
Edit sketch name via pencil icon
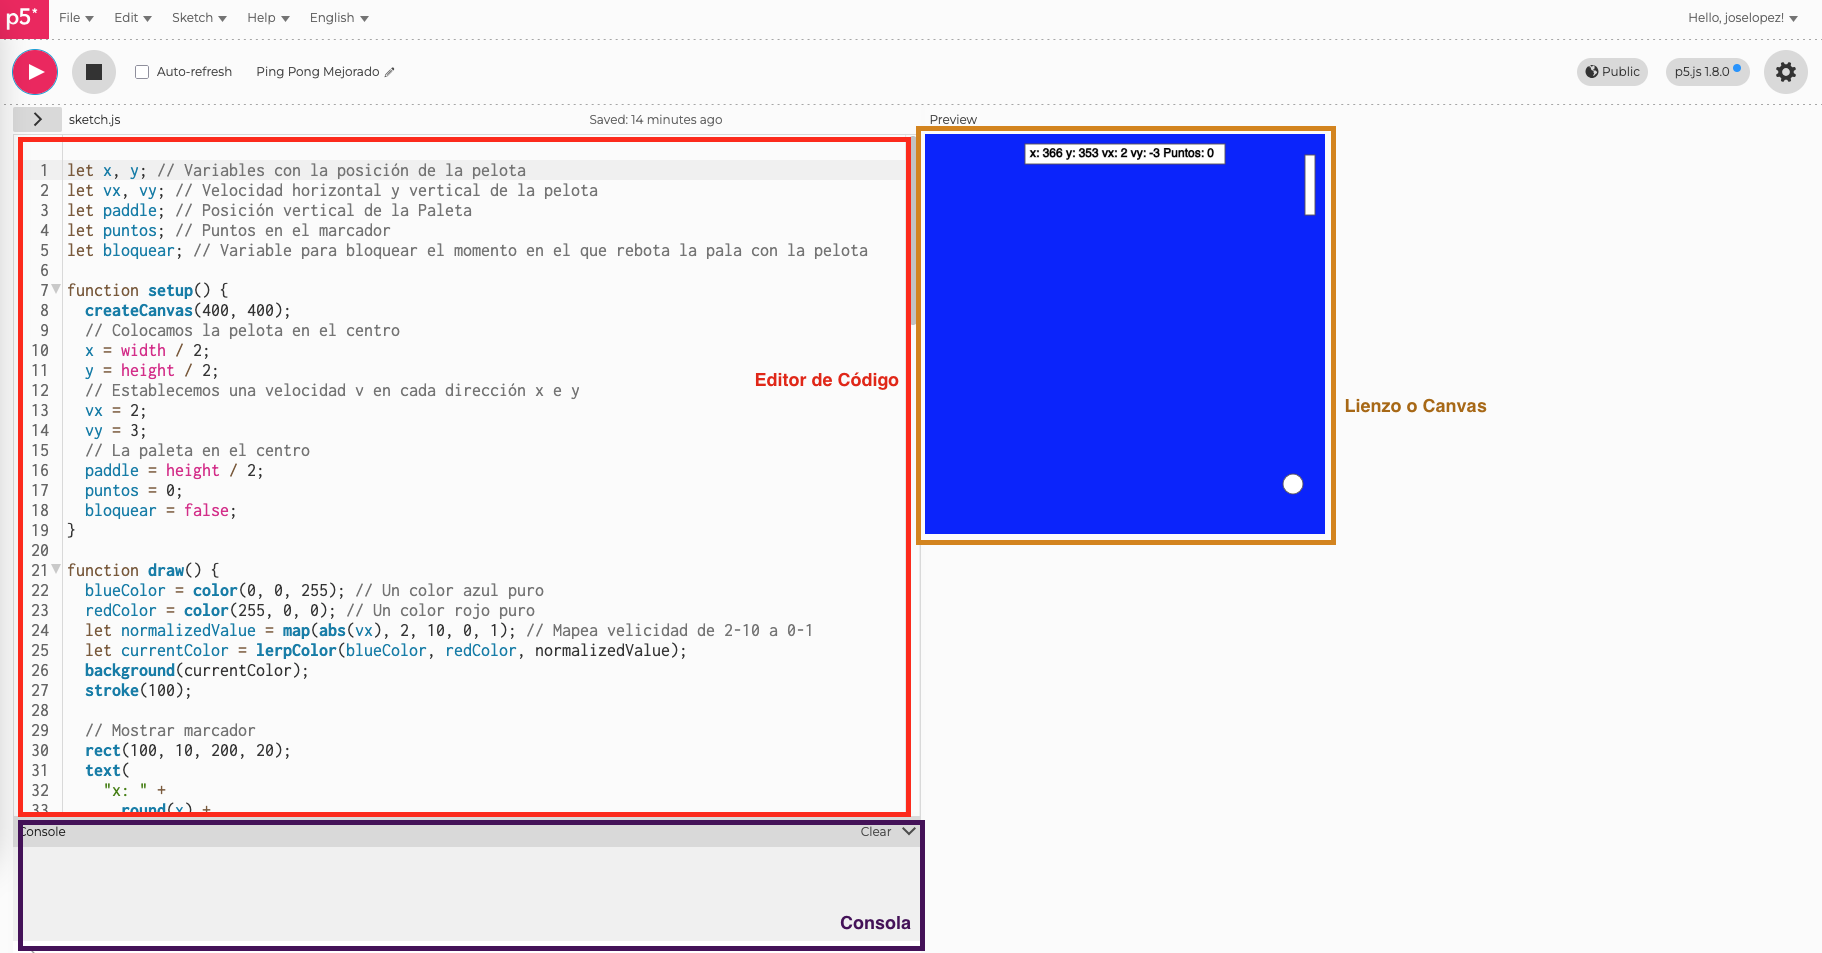pyautogui.click(x=390, y=72)
